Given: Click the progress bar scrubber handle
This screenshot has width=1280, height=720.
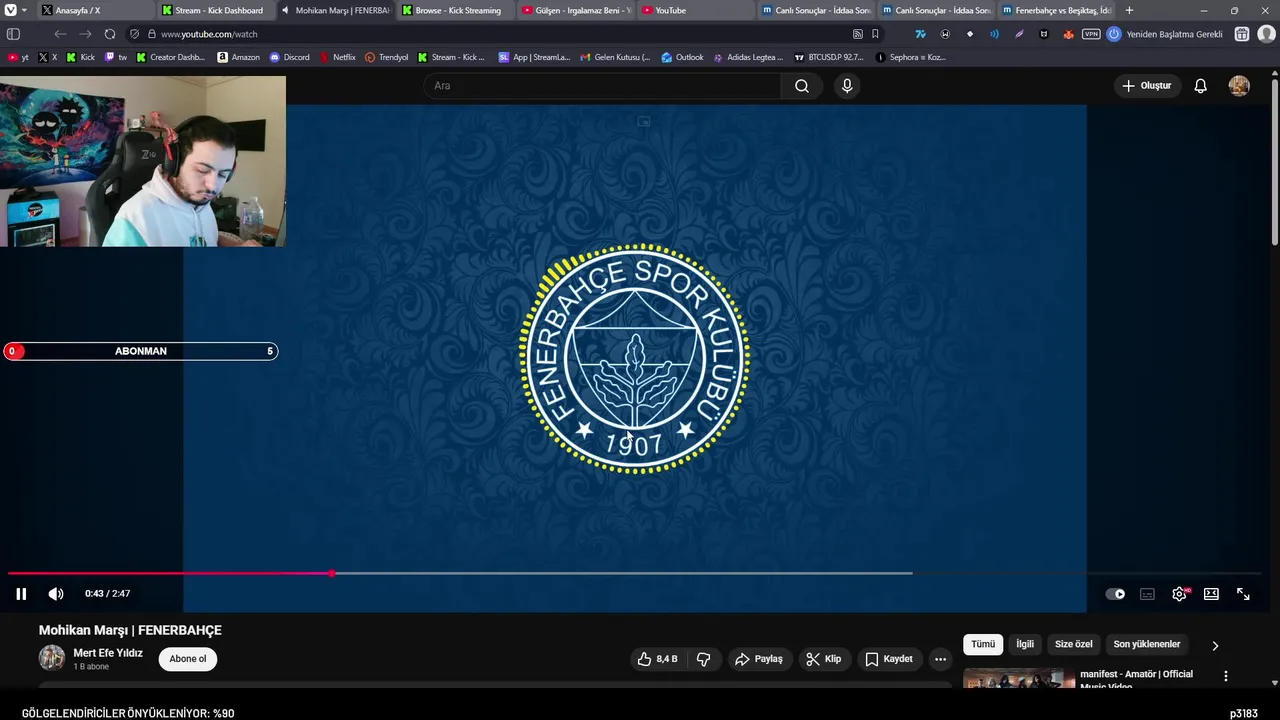Looking at the screenshot, I should [x=332, y=573].
